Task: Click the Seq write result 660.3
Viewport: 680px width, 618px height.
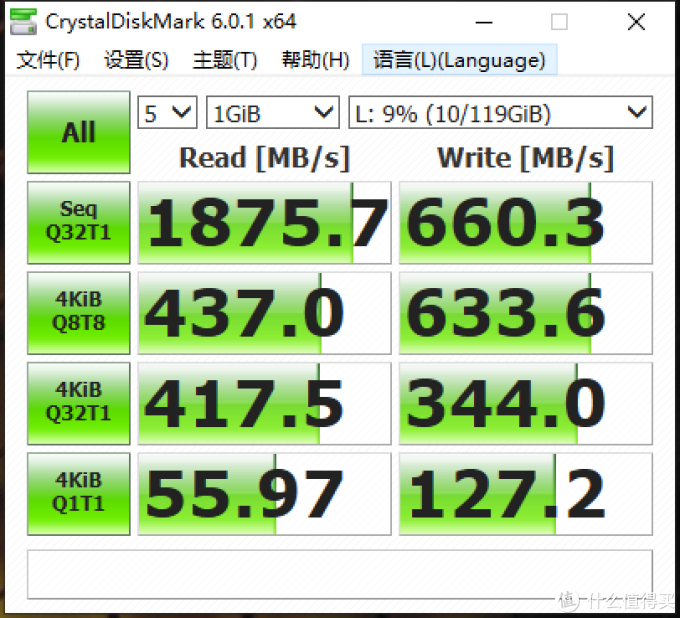Action: point(526,222)
